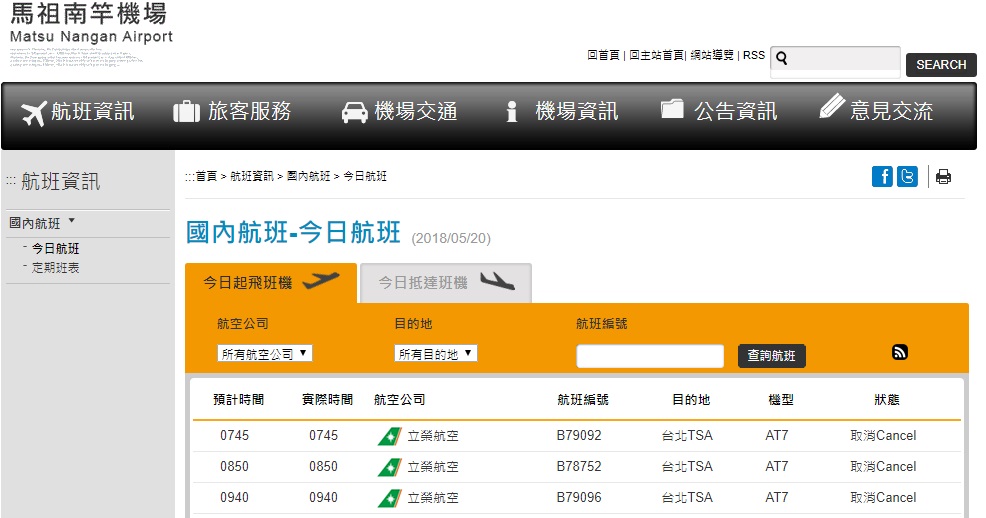Click AT7 aircraft type of the 0940 flight
Image resolution: width=986 pixels, height=518 pixels.
click(777, 497)
